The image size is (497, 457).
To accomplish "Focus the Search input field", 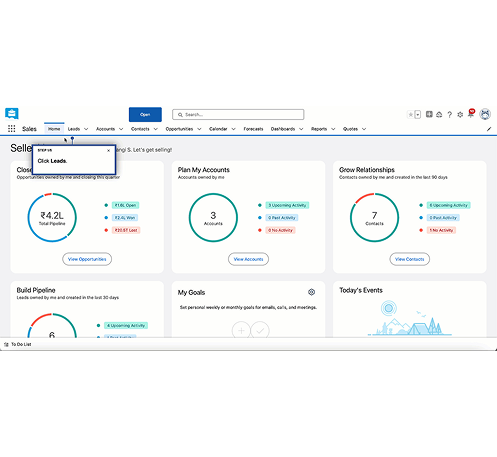I will click(x=238, y=115).
